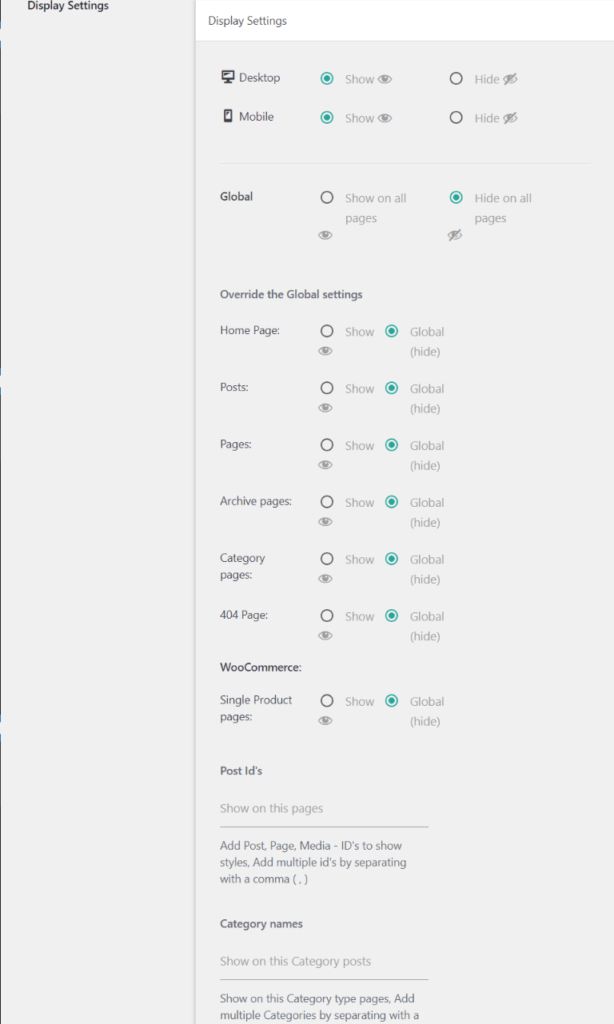
Task: Select Show radio for Posts
Action: (x=327, y=389)
